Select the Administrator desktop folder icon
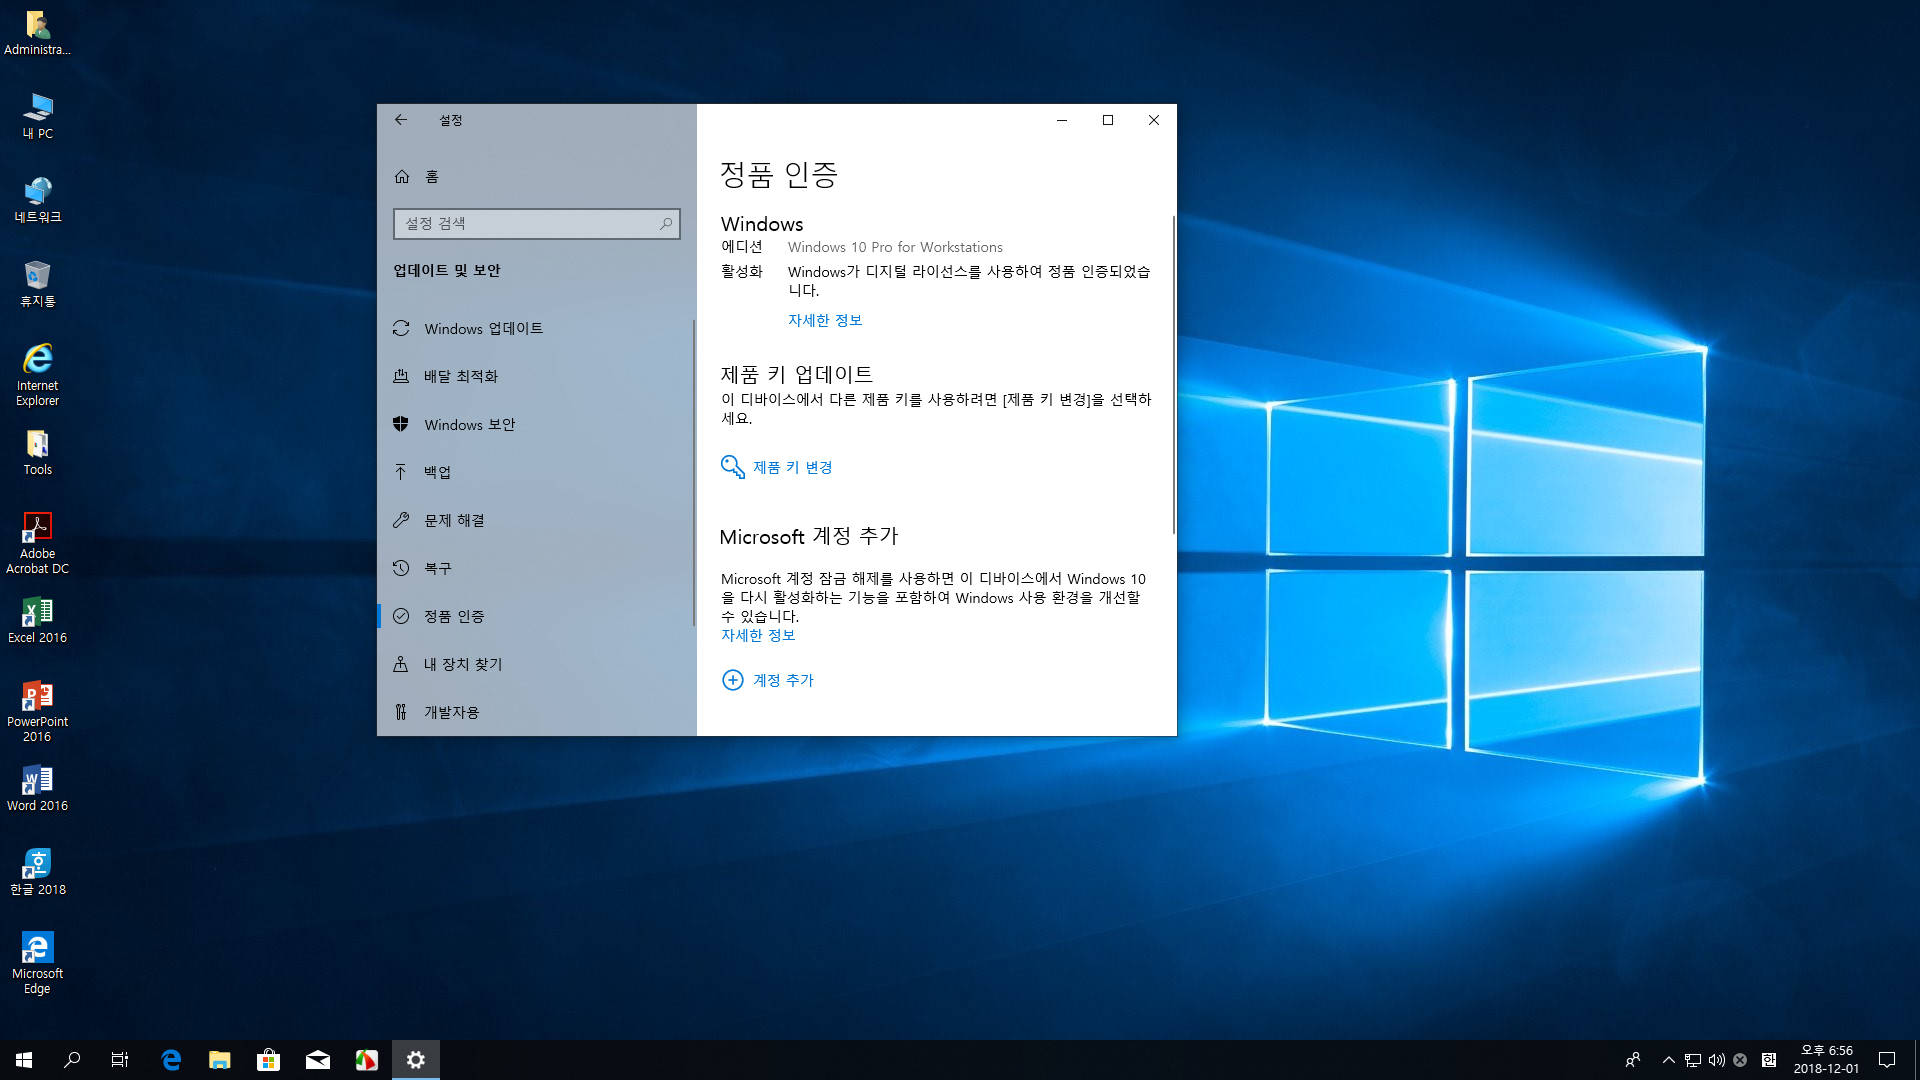Viewport: 1920px width, 1080px height. (x=37, y=32)
